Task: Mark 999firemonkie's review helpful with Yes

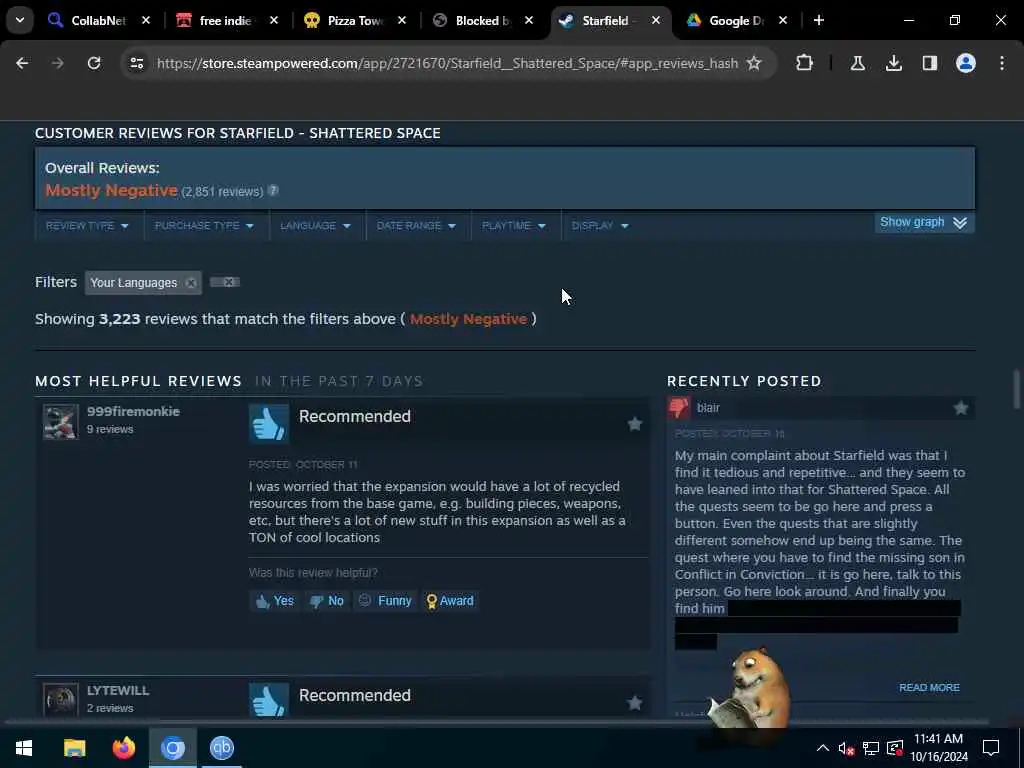Action: pos(275,601)
